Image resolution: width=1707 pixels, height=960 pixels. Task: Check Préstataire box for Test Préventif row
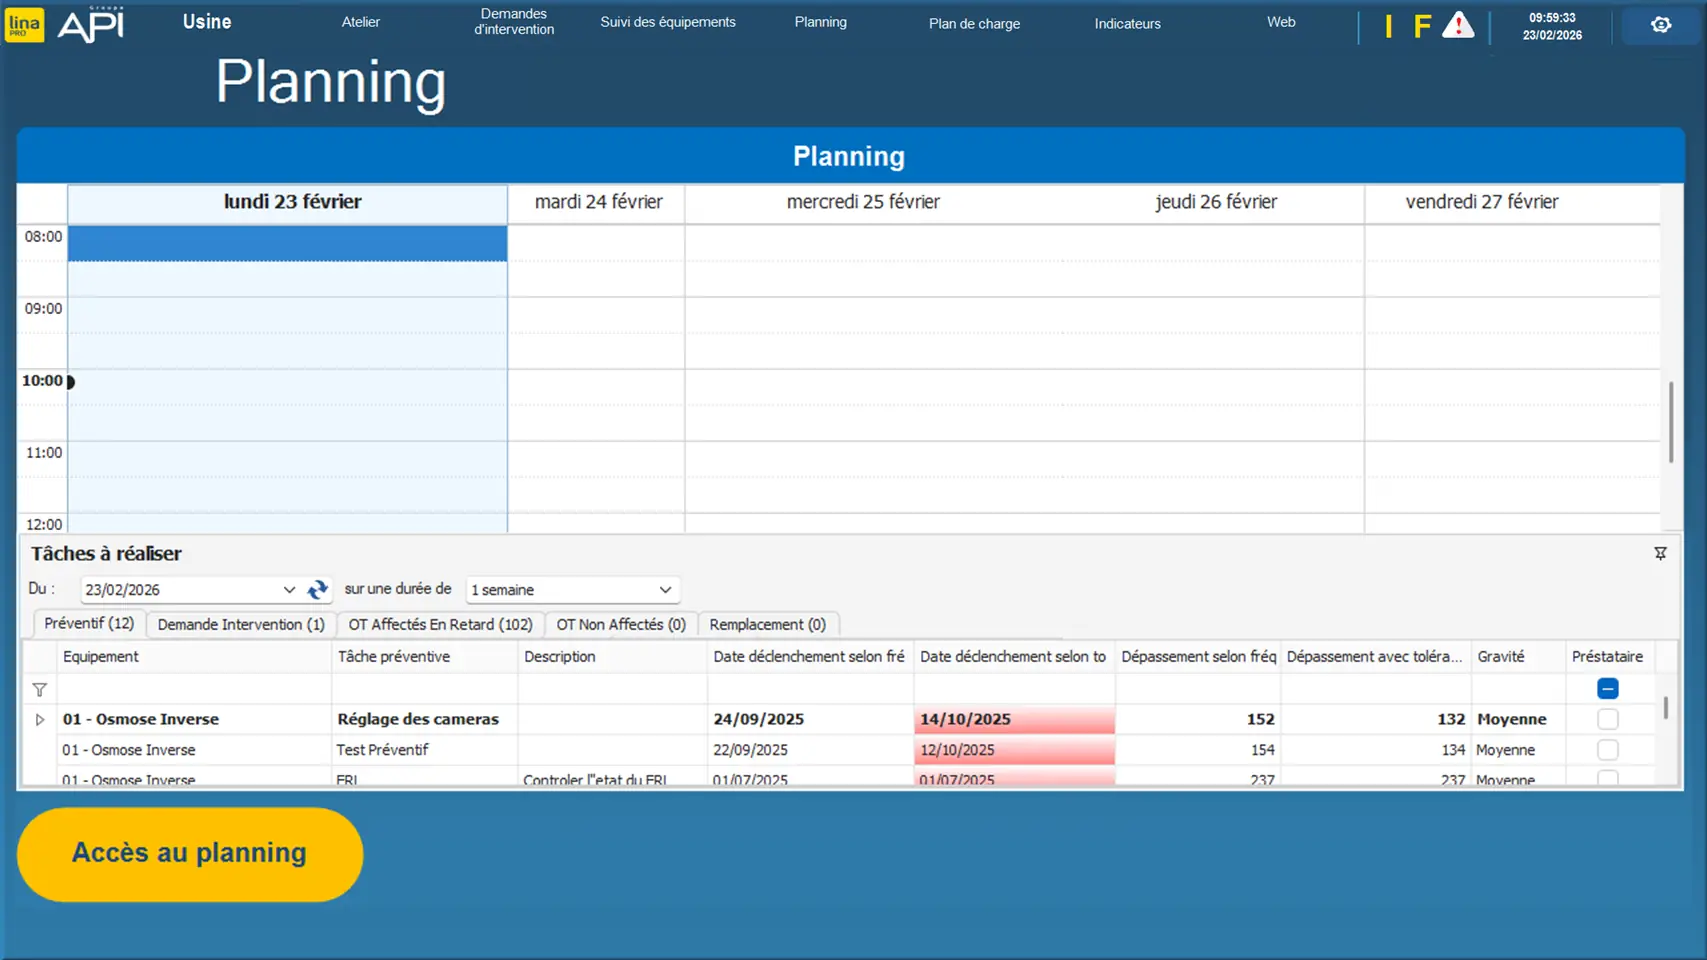[x=1607, y=750]
